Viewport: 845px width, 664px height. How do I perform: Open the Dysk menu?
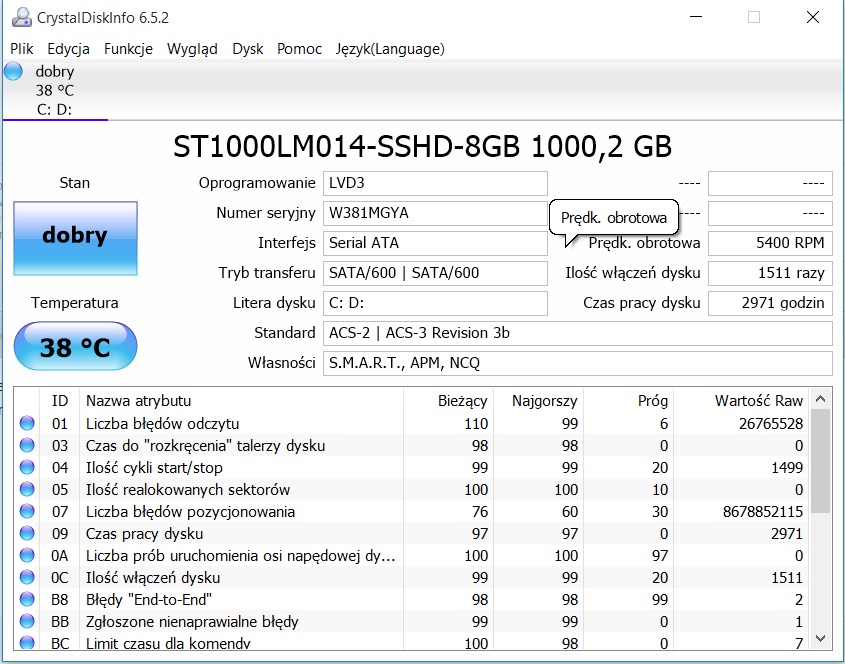(248, 49)
